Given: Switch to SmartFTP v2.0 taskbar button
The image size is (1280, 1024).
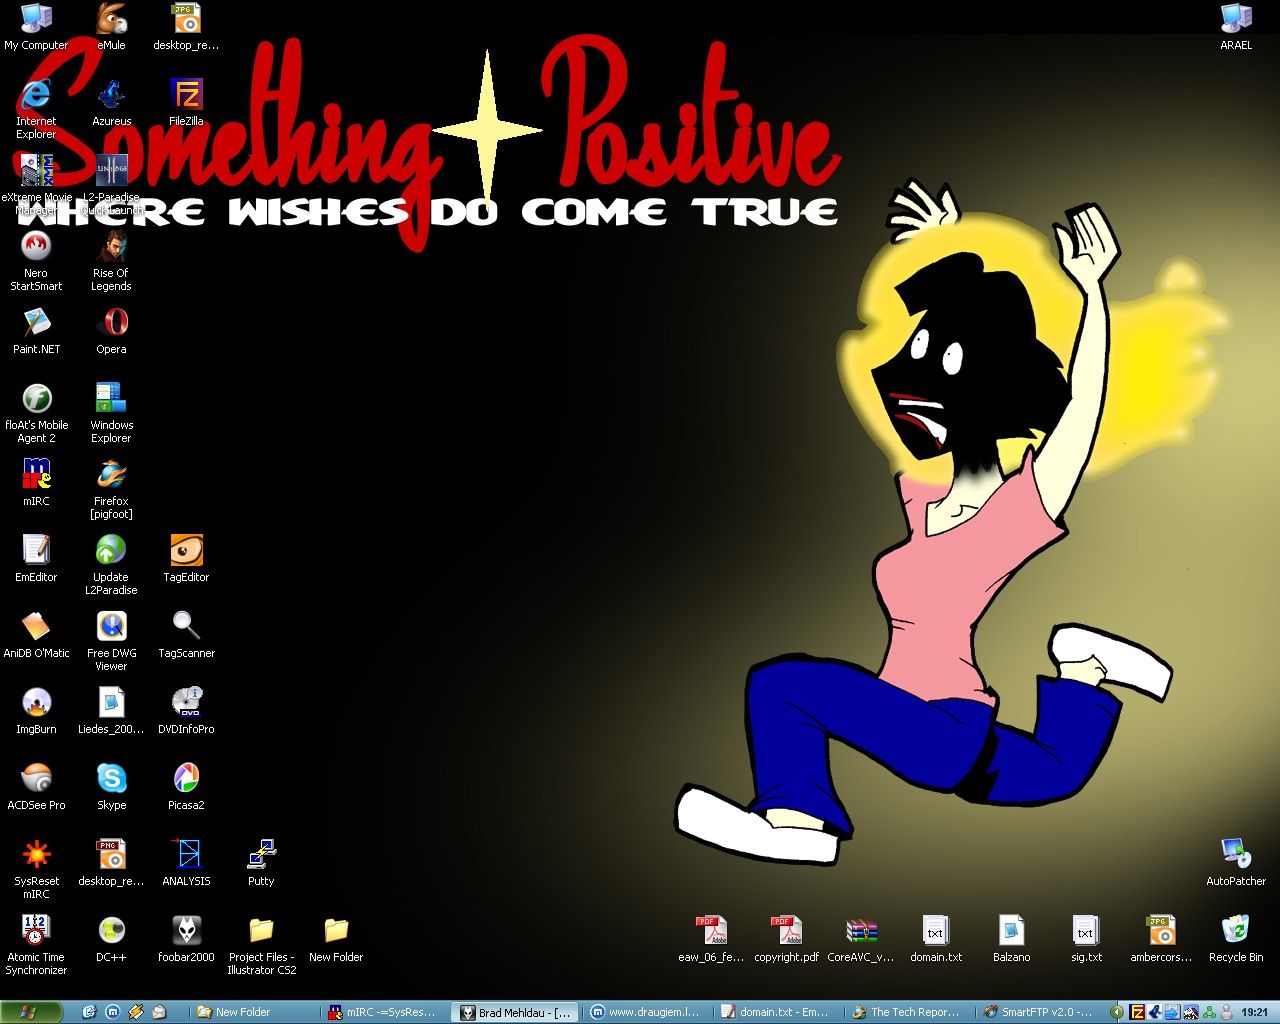Looking at the screenshot, I should click(x=1039, y=1012).
